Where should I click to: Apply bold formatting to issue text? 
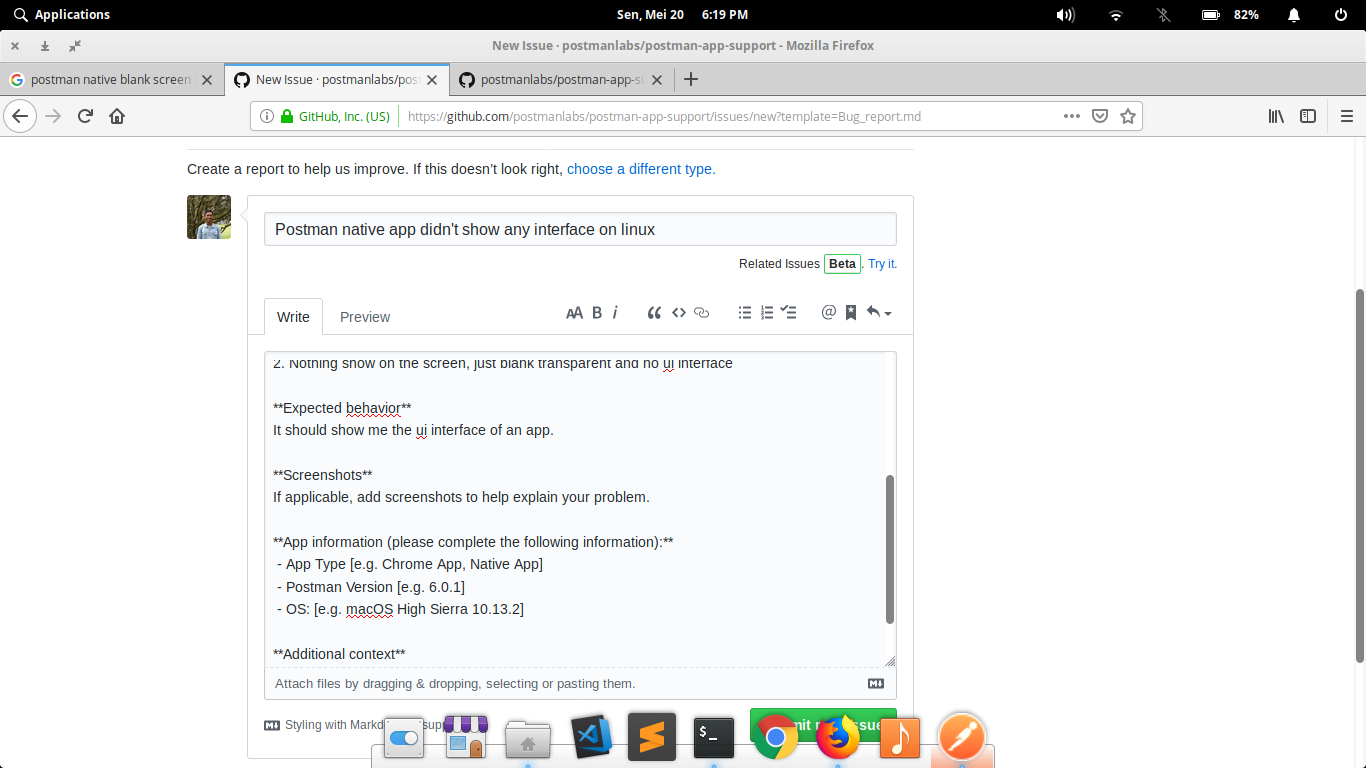click(x=596, y=312)
